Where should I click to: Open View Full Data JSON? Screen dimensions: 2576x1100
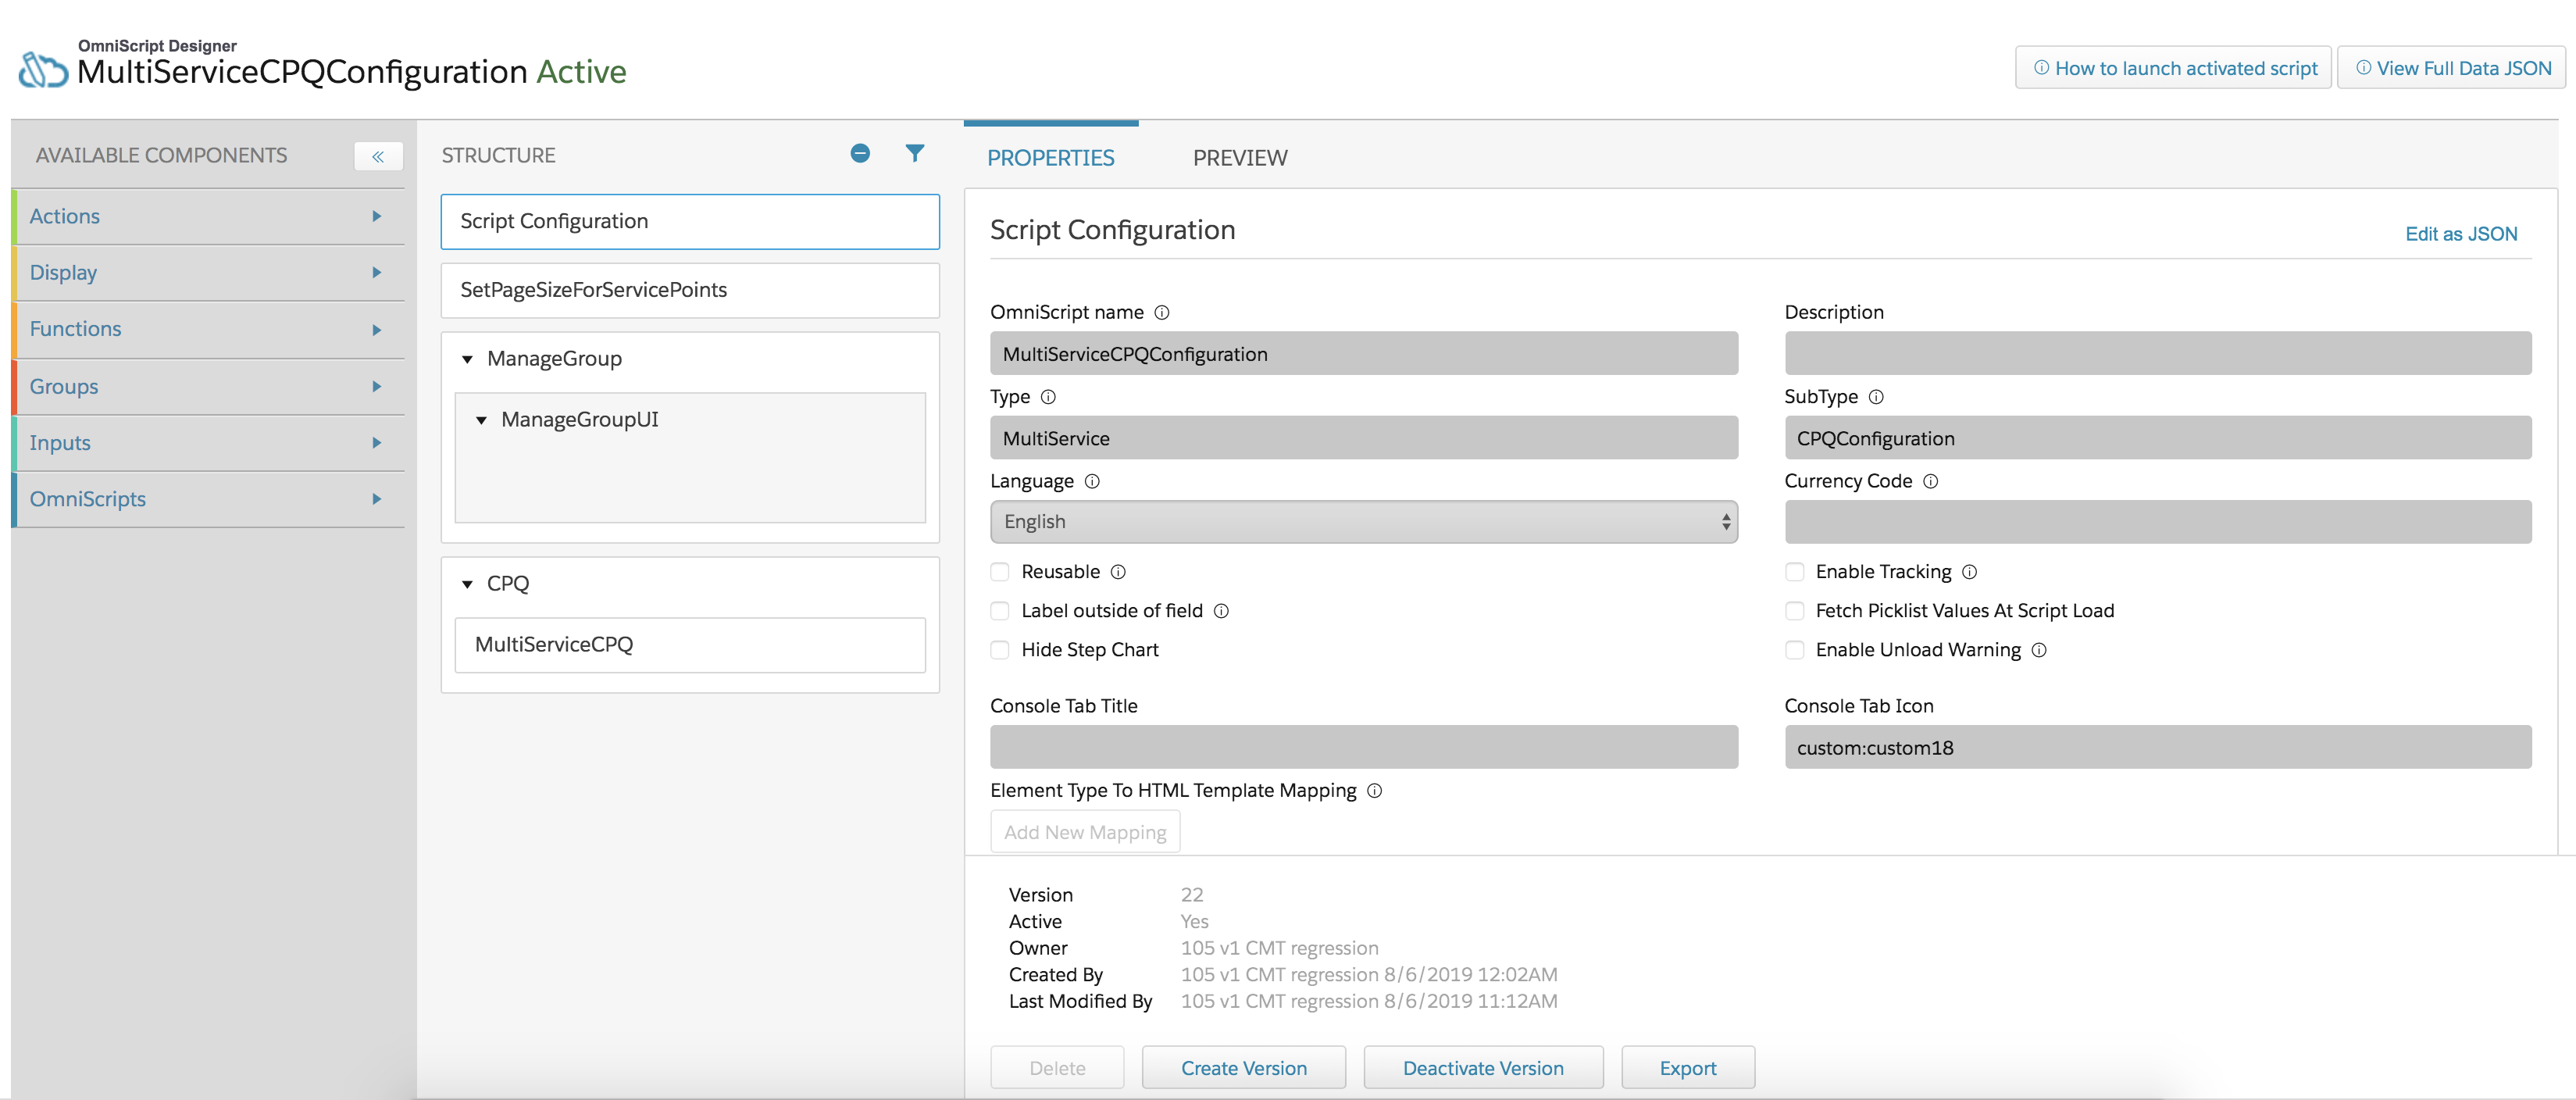tap(2452, 68)
